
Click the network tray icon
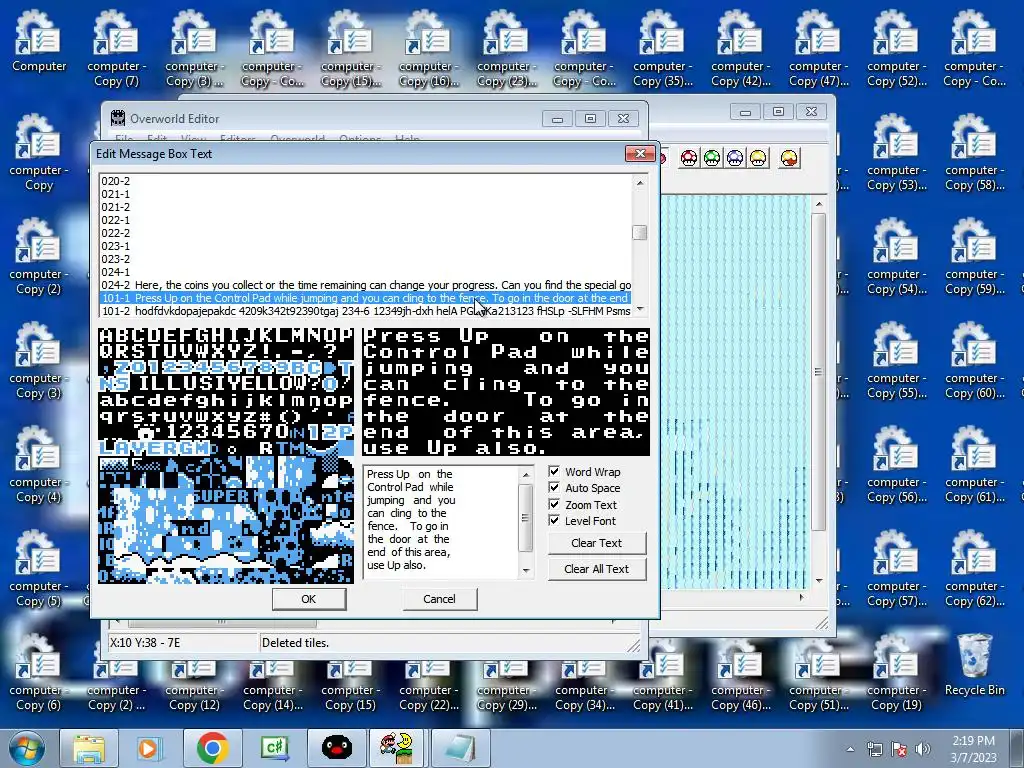click(x=874, y=749)
